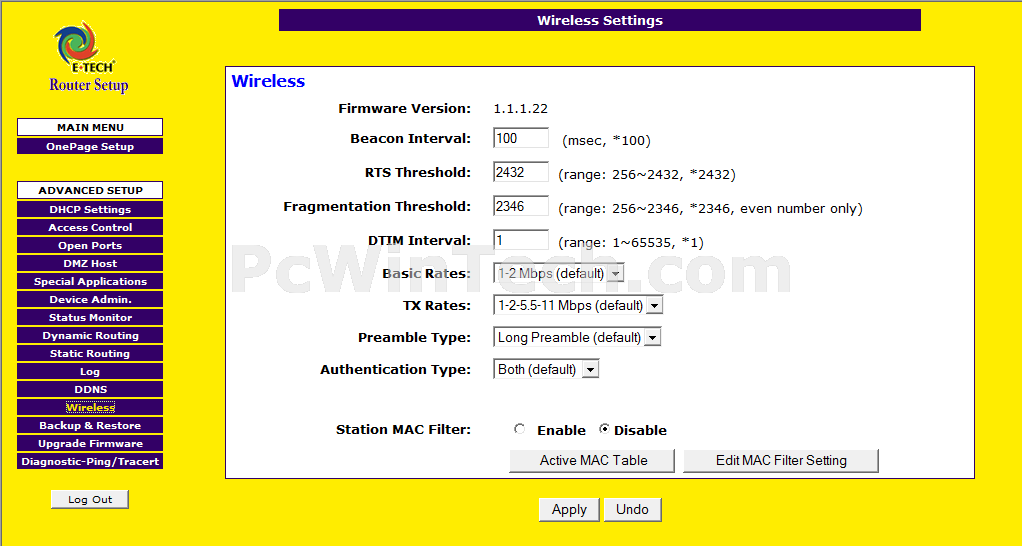Image resolution: width=1022 pixels, height=546 pixels.
Task: Open Special Applications page
Action: coord(90,281)
